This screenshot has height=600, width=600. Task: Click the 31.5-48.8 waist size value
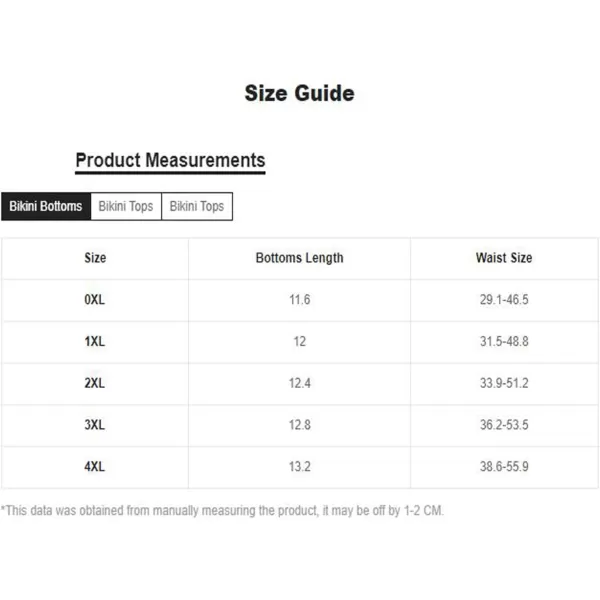coord(504,341)
